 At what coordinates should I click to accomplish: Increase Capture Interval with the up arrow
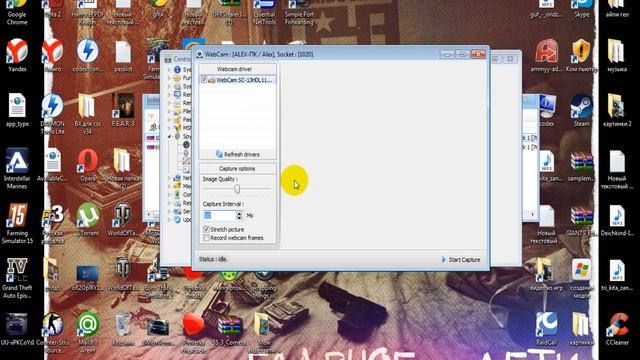239,213
